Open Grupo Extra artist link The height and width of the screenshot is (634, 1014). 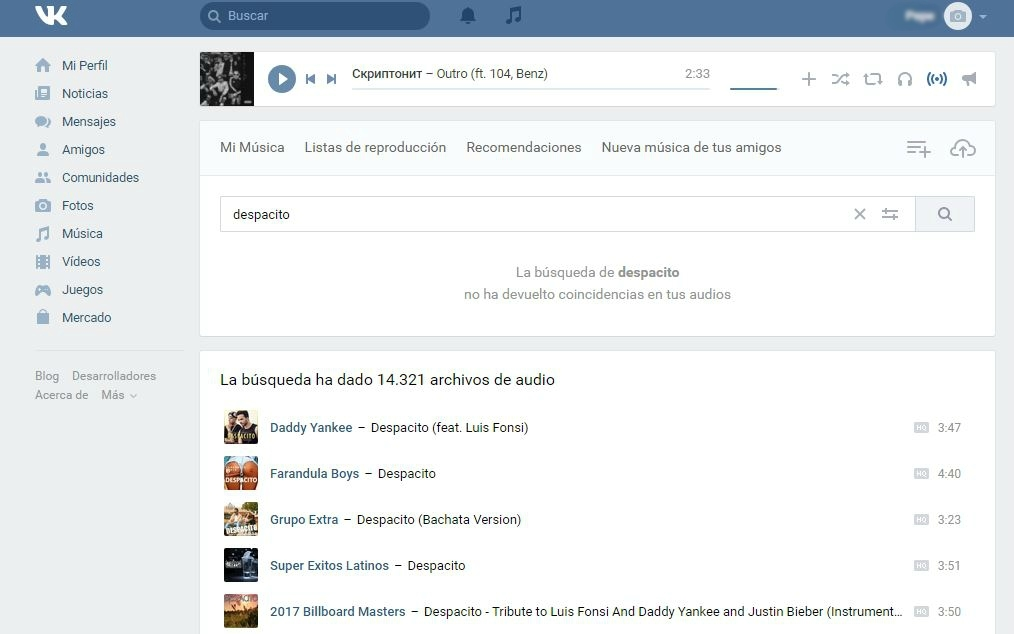304,519
